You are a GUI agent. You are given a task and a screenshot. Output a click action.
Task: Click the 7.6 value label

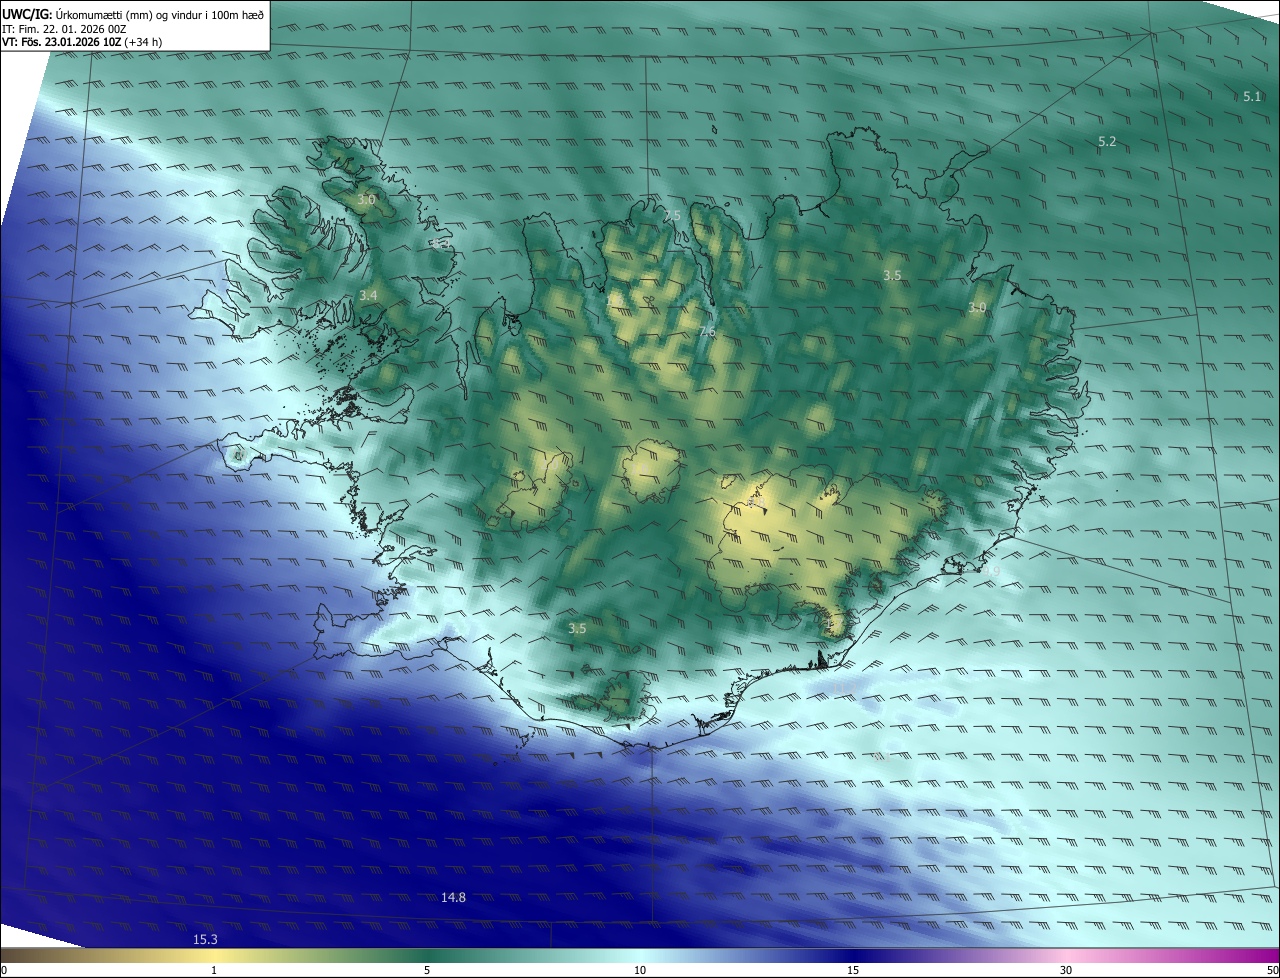(706, 331)
